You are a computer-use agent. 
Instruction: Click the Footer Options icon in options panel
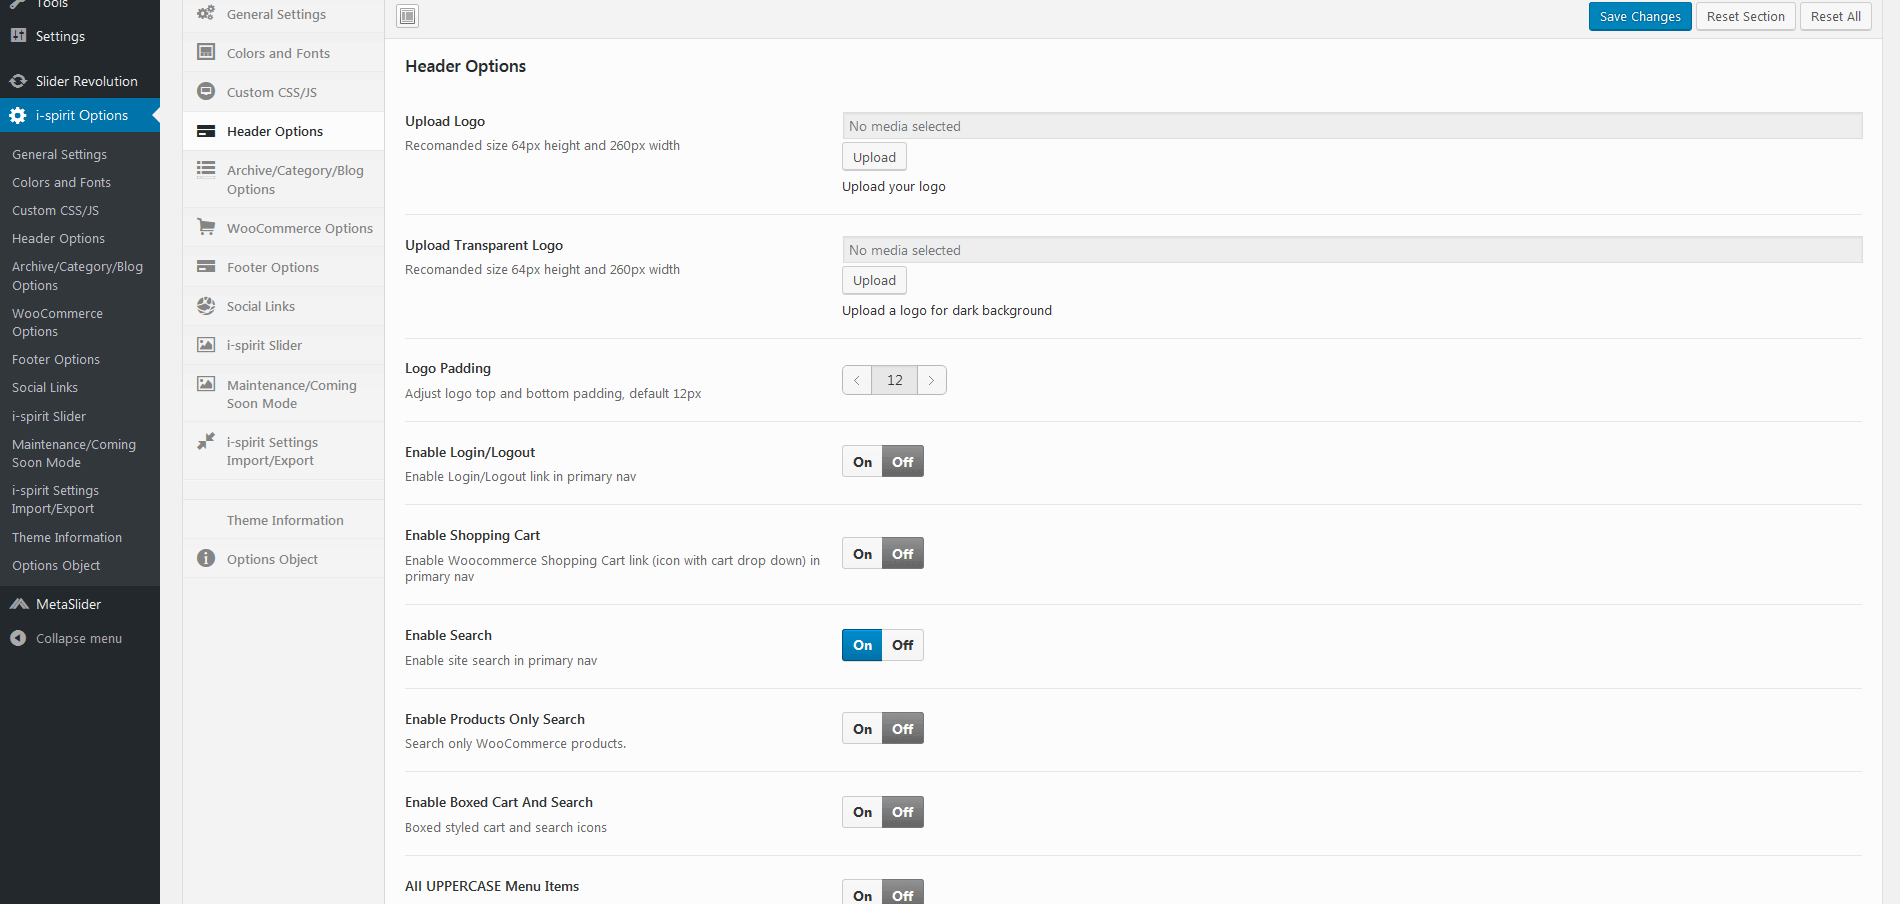pyautogui.click(x=206, y=266)
